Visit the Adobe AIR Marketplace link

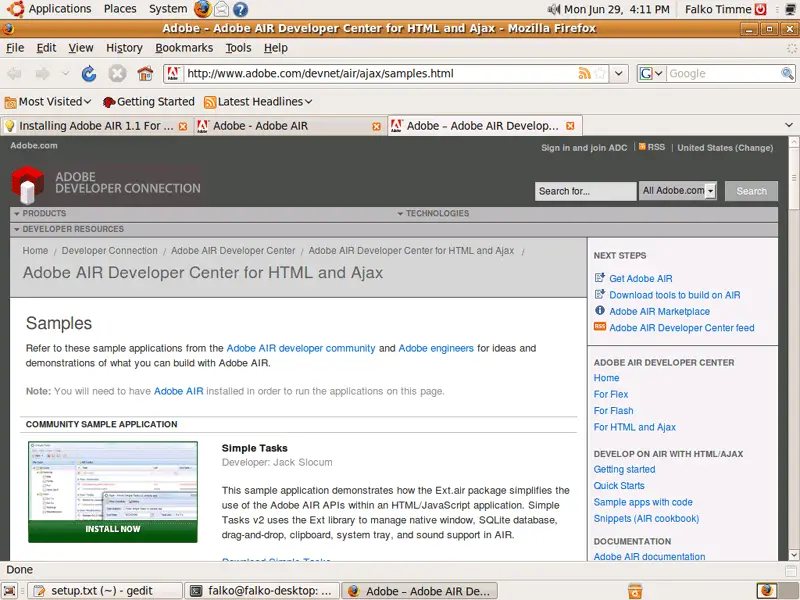click(x=659, y=311)
